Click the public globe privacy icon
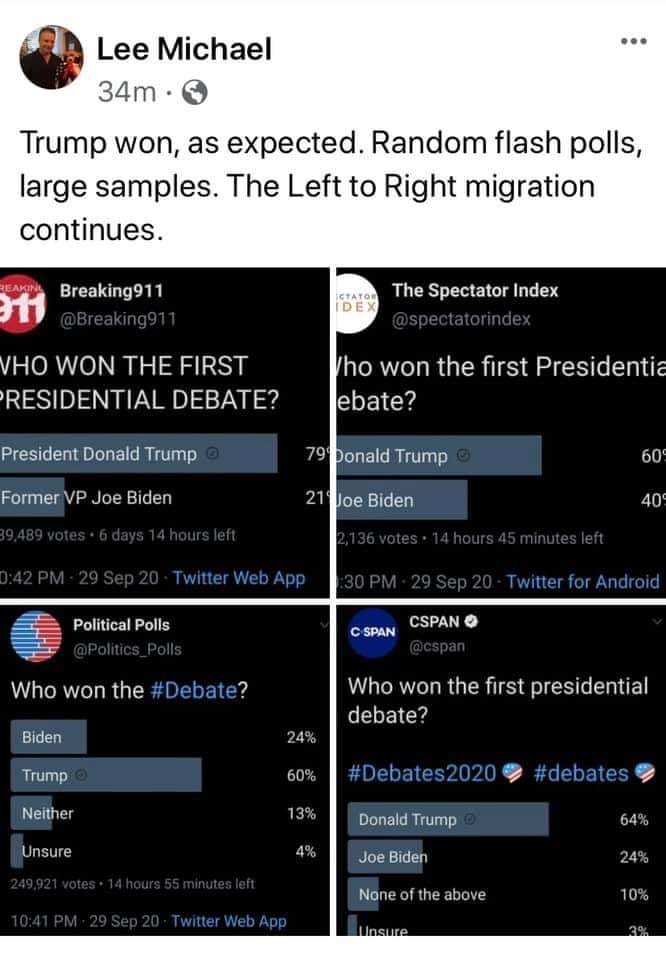This screenshot has width=666, height=960. click(x=195, y=93)
